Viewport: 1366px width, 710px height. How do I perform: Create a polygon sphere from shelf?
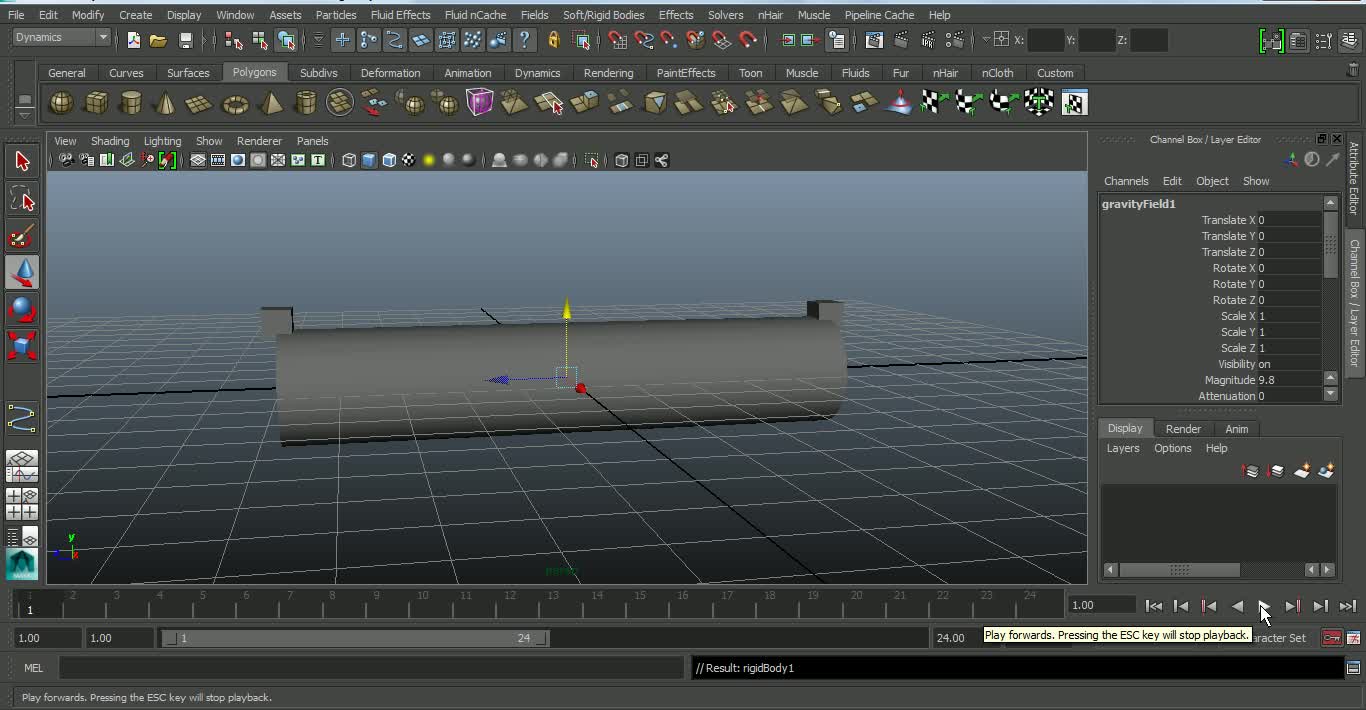click(x=62, y=102)
